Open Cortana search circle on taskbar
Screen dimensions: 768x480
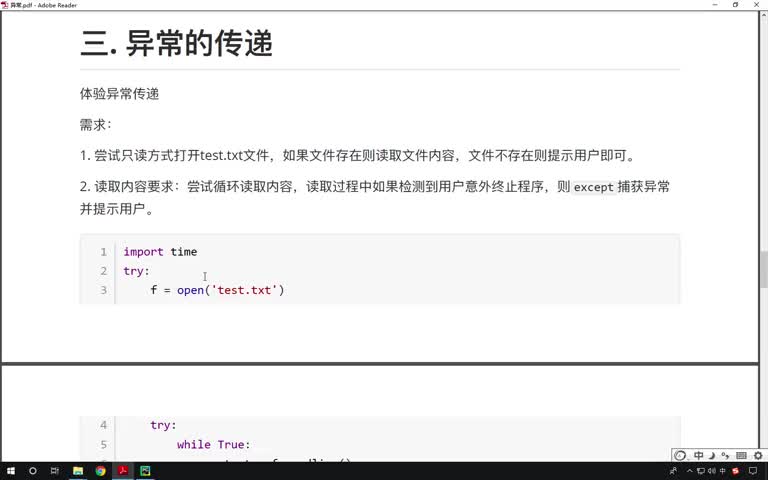point(33,471)
